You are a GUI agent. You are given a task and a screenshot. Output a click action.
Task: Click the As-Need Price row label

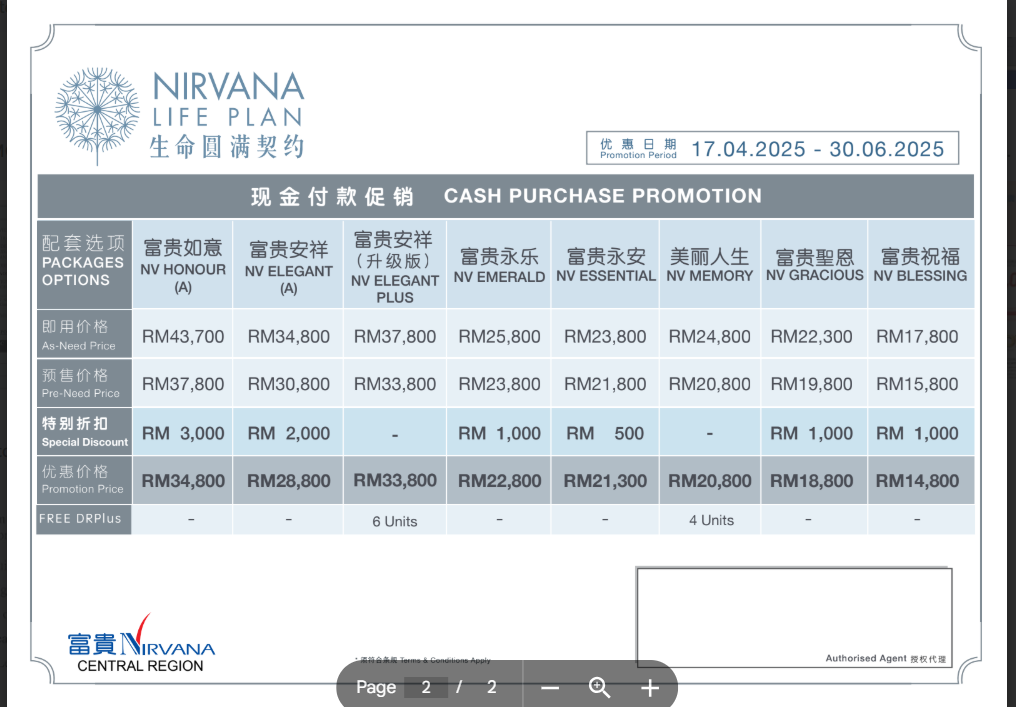pyautogui.click(x=84, y=334)
